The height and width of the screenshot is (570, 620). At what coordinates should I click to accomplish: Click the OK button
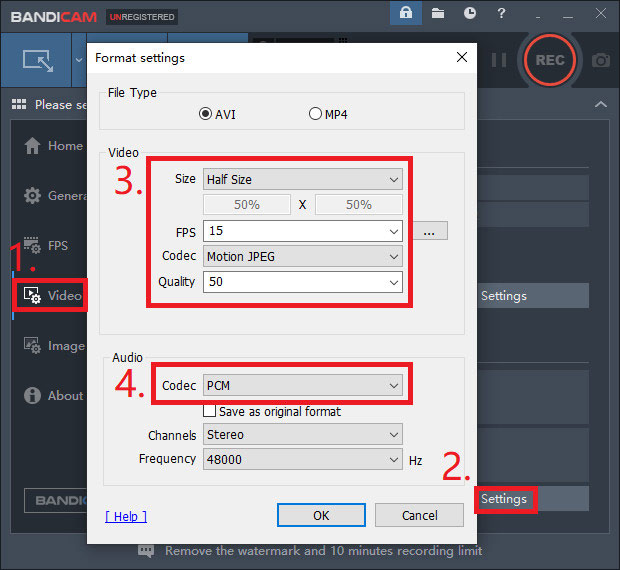pyautogui.click(x=321, y=516)
